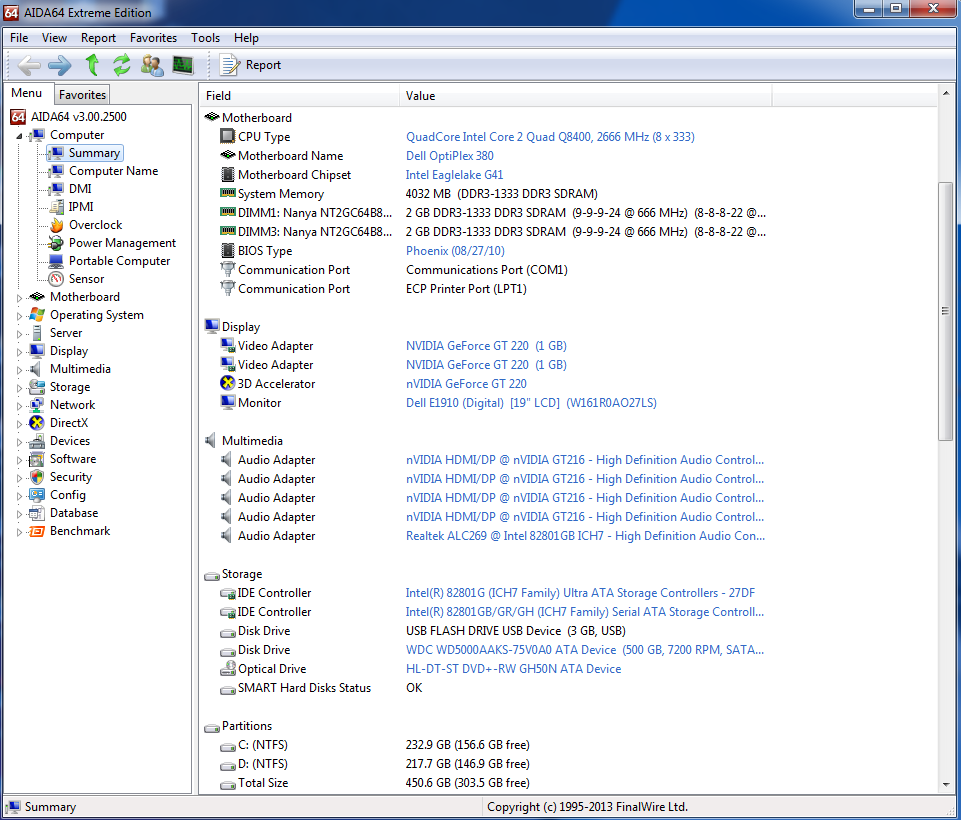The height and width of the screenshot is (820, 961).
Task: Expand the Multimedia tree node
Action: coord(19,370)
